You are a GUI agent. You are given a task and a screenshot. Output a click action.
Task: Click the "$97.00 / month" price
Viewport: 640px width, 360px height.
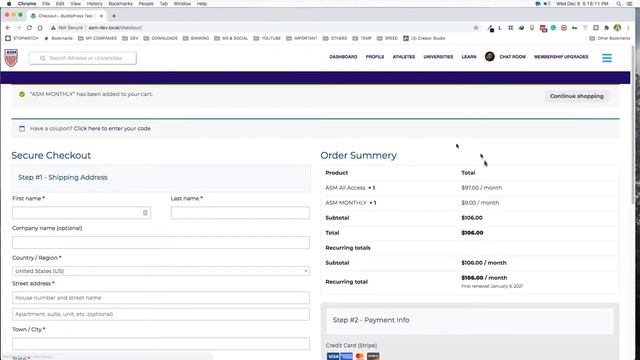point(482,188)
